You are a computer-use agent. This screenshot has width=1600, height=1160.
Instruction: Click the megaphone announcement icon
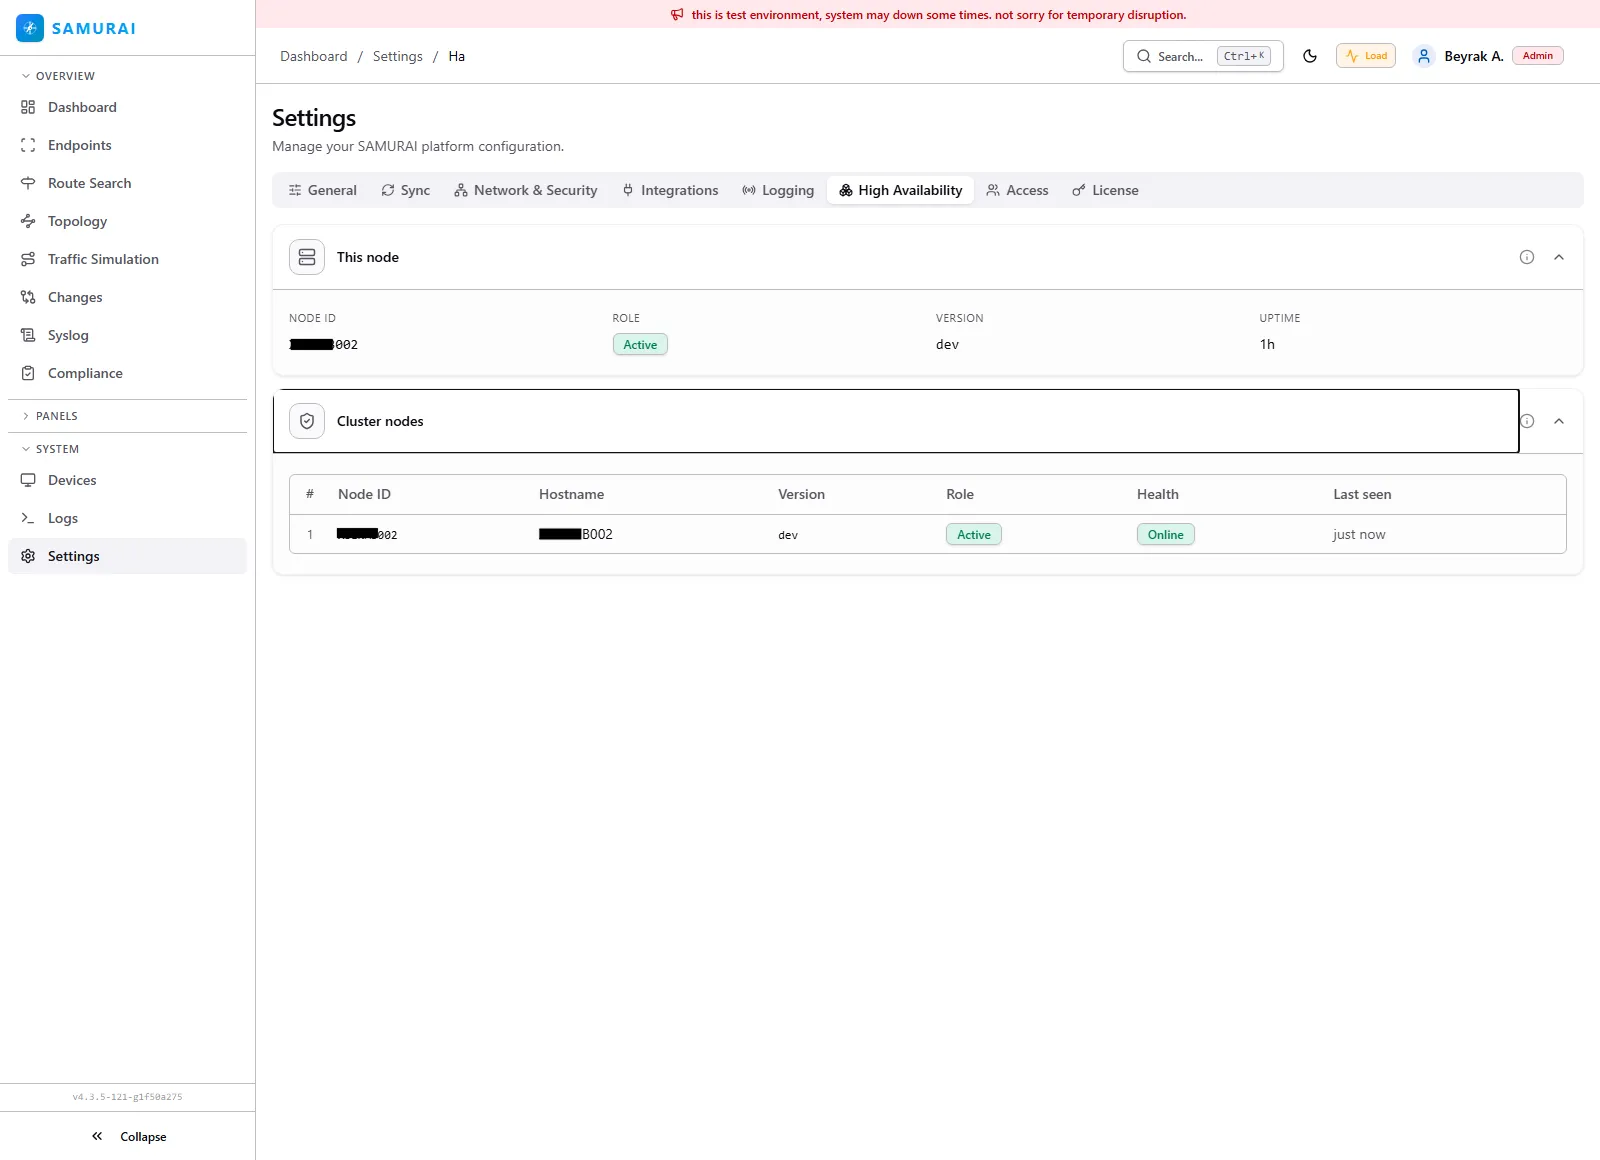[677, 15]
